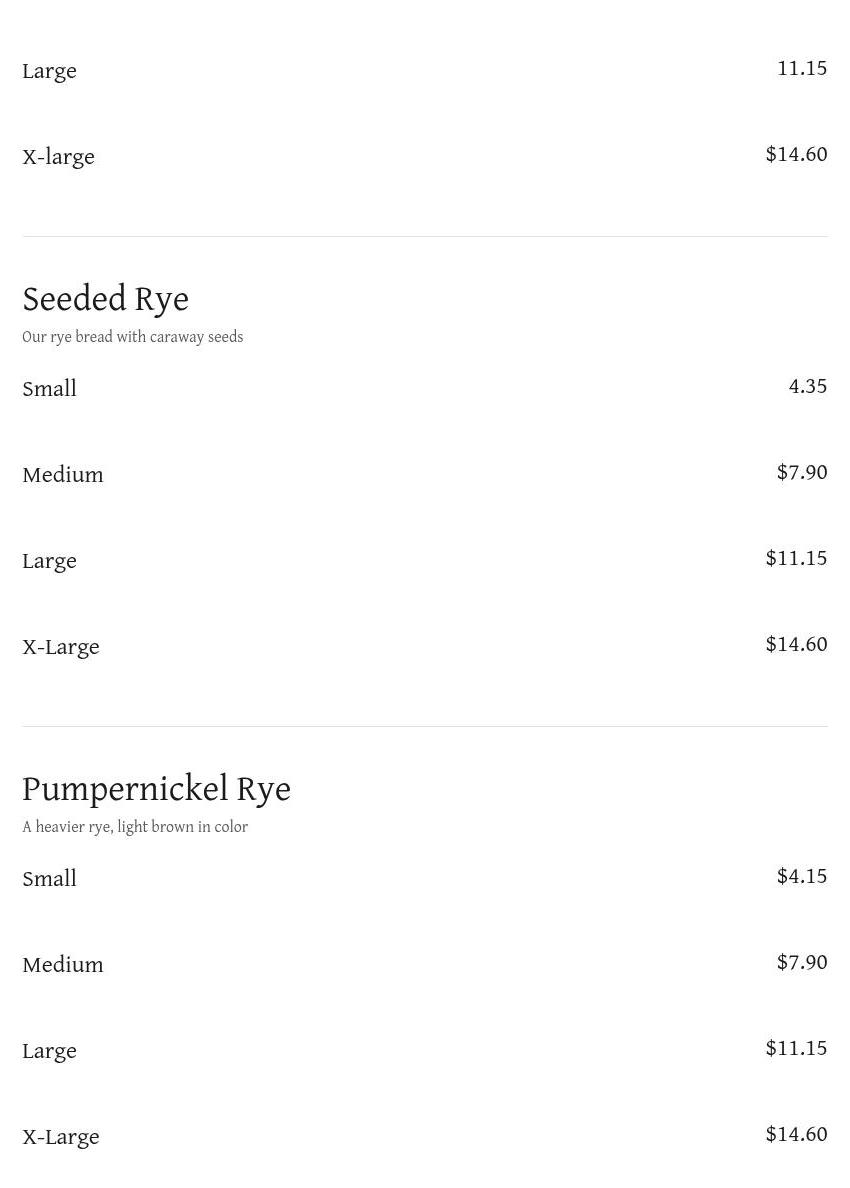
Task: Click the 11.15 price without dollar sign
Action: [802, 69]
